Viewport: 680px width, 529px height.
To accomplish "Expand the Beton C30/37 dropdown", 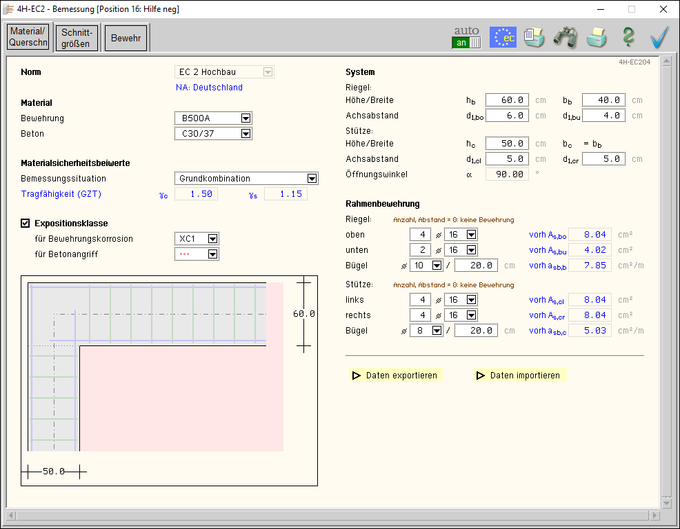I will coord(245,133).
